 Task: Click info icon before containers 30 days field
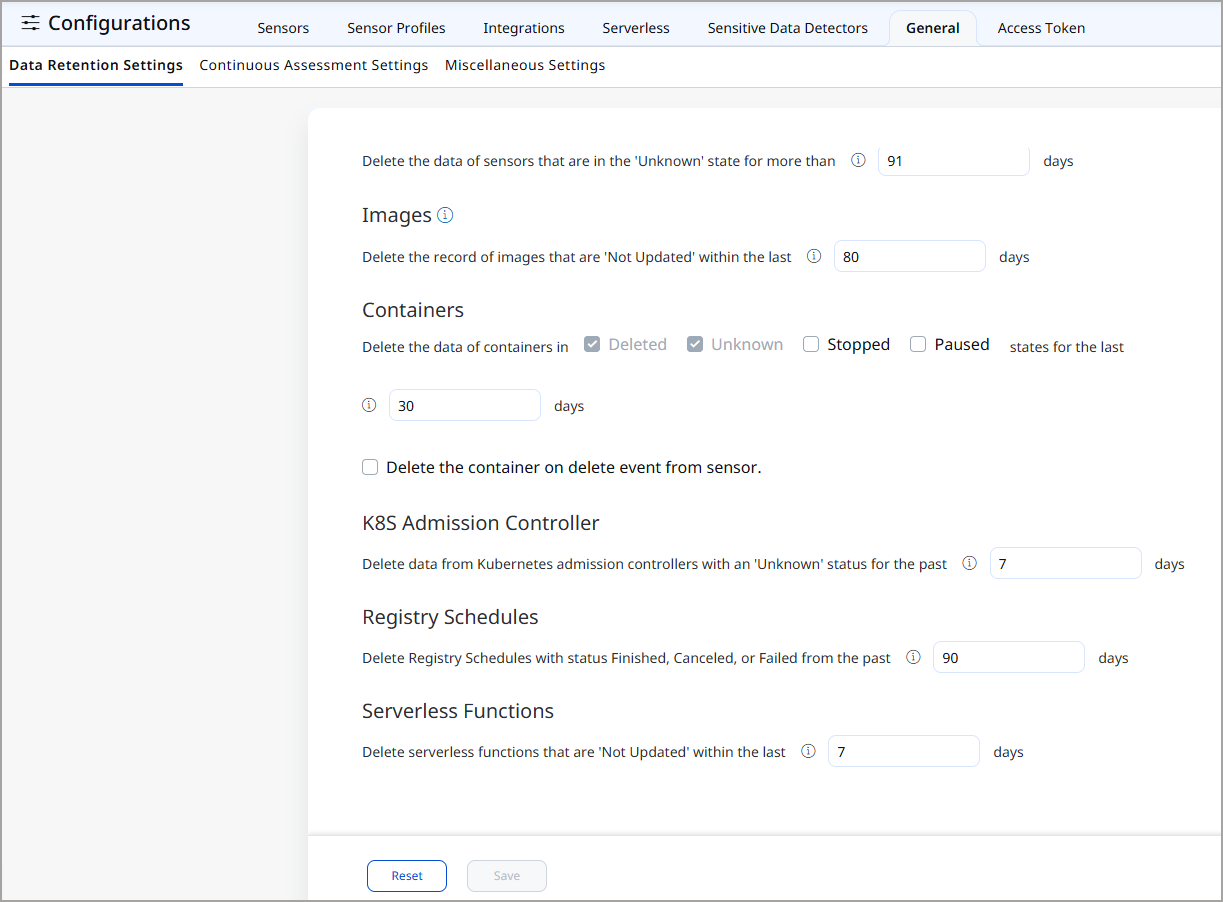tap(369, 405)
